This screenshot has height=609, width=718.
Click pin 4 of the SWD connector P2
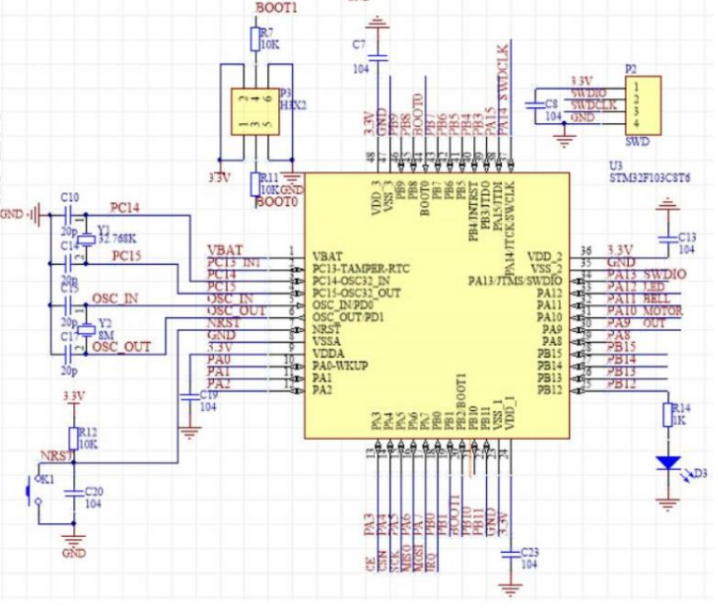636,123
